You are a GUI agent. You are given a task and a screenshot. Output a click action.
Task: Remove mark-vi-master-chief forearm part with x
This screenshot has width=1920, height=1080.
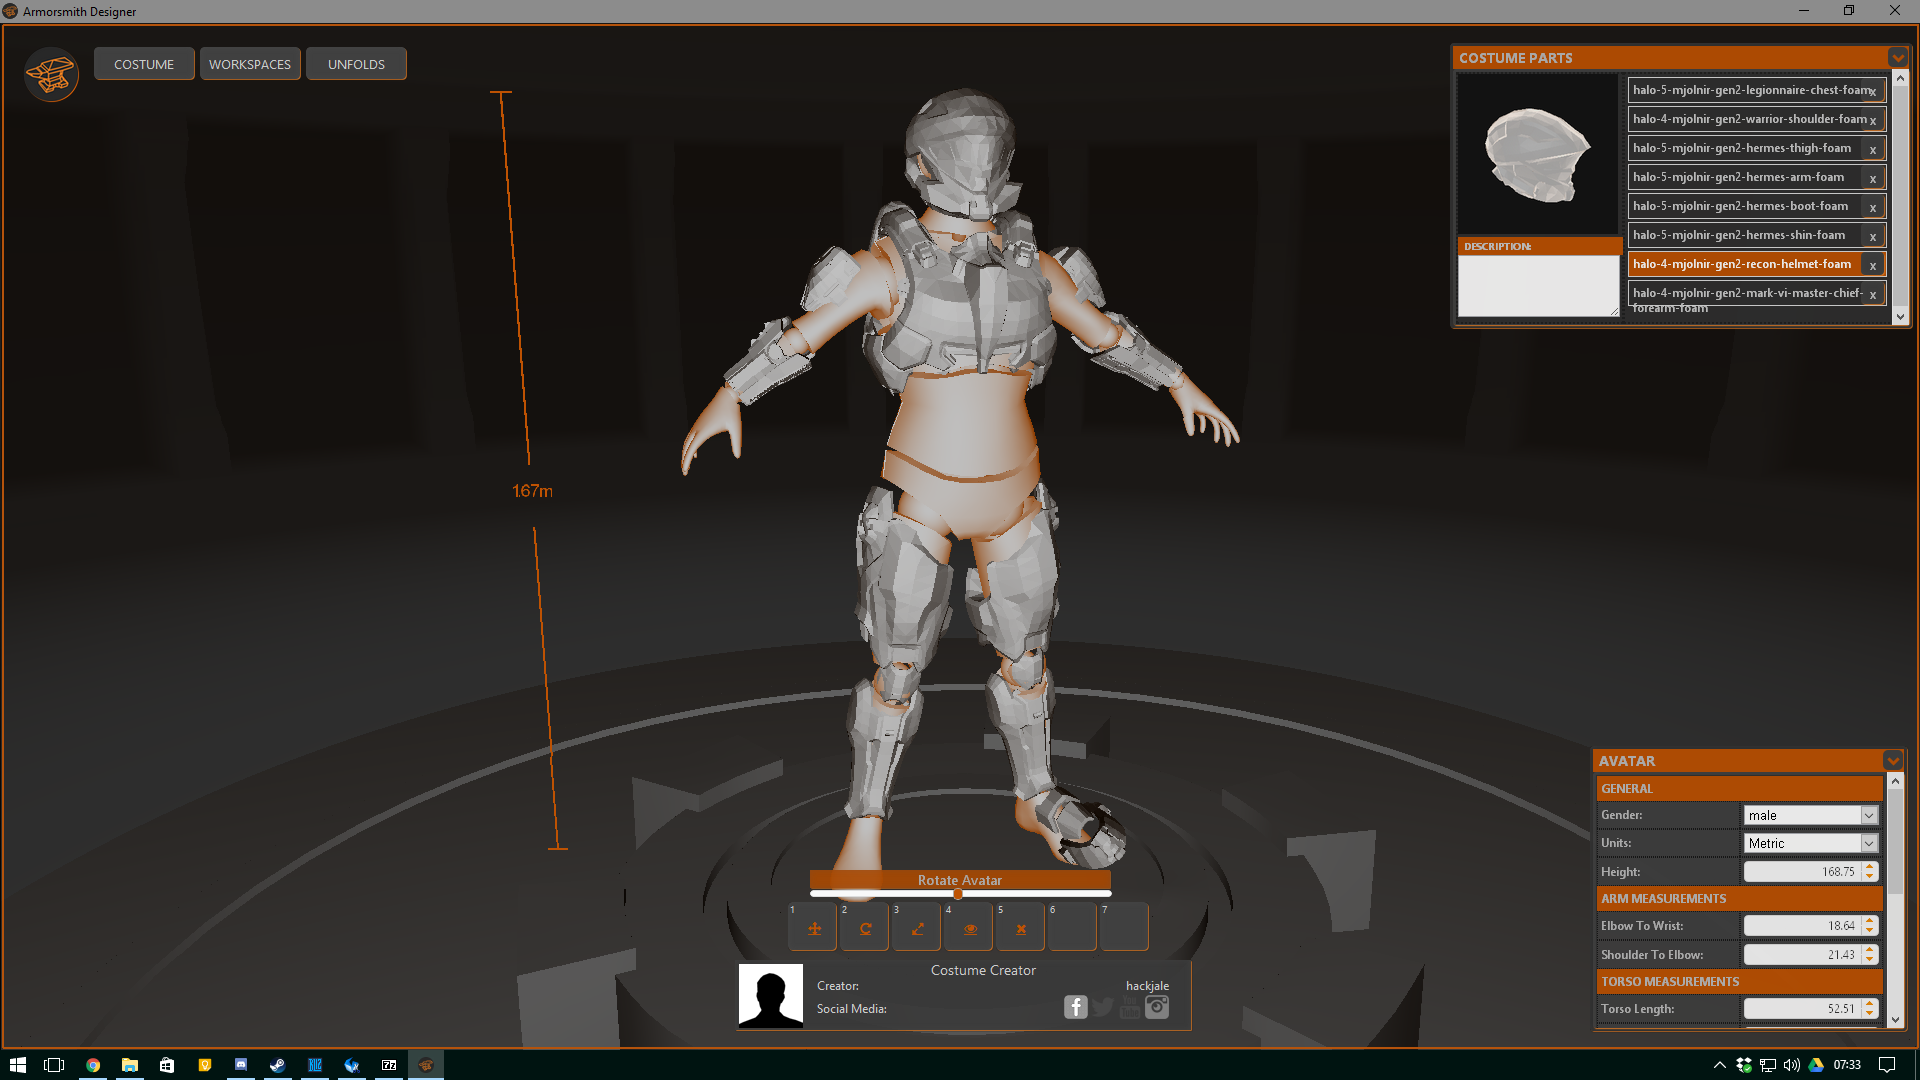pyautogui.click(x=1874, y=295)
